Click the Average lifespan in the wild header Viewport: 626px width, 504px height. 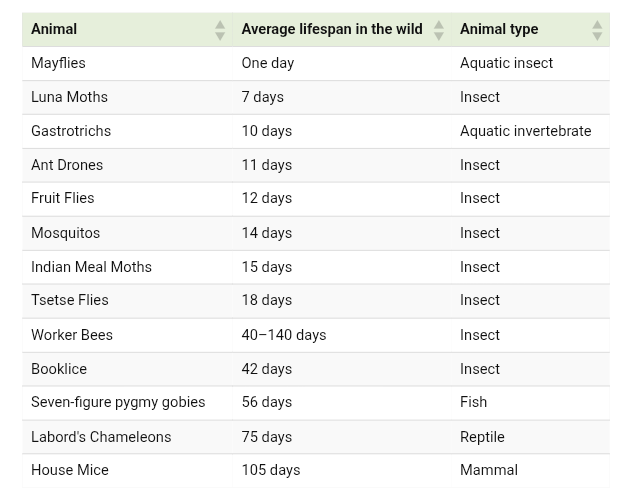[332, 29]
